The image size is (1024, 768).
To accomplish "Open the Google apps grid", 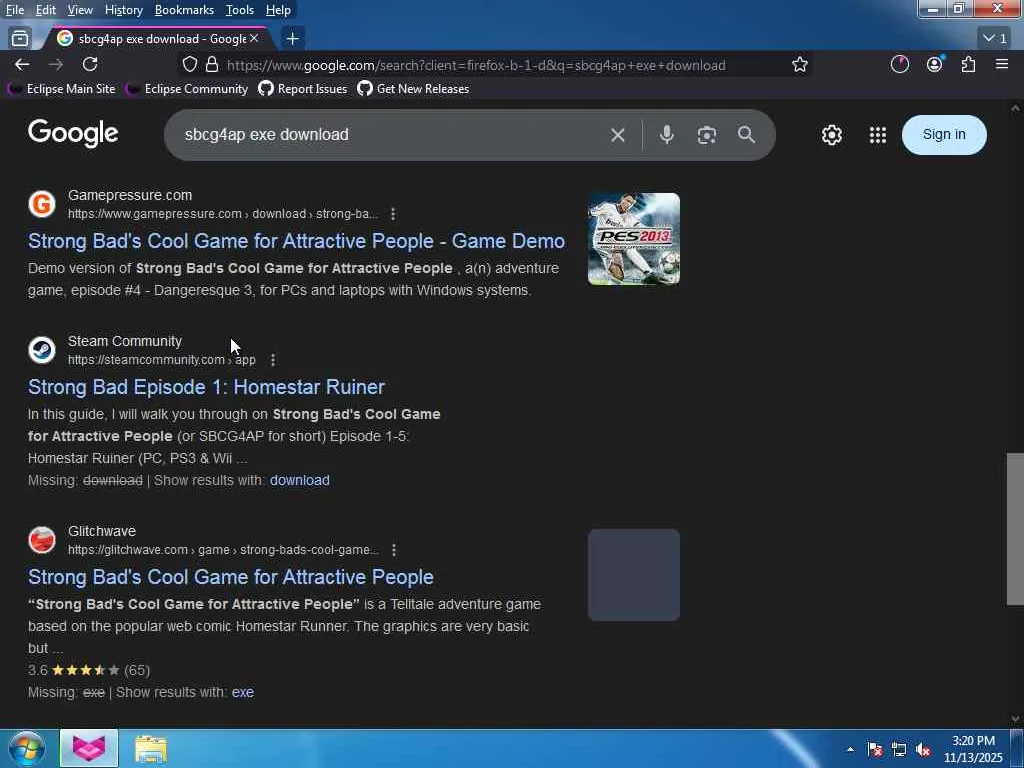I will coord(878,135).
